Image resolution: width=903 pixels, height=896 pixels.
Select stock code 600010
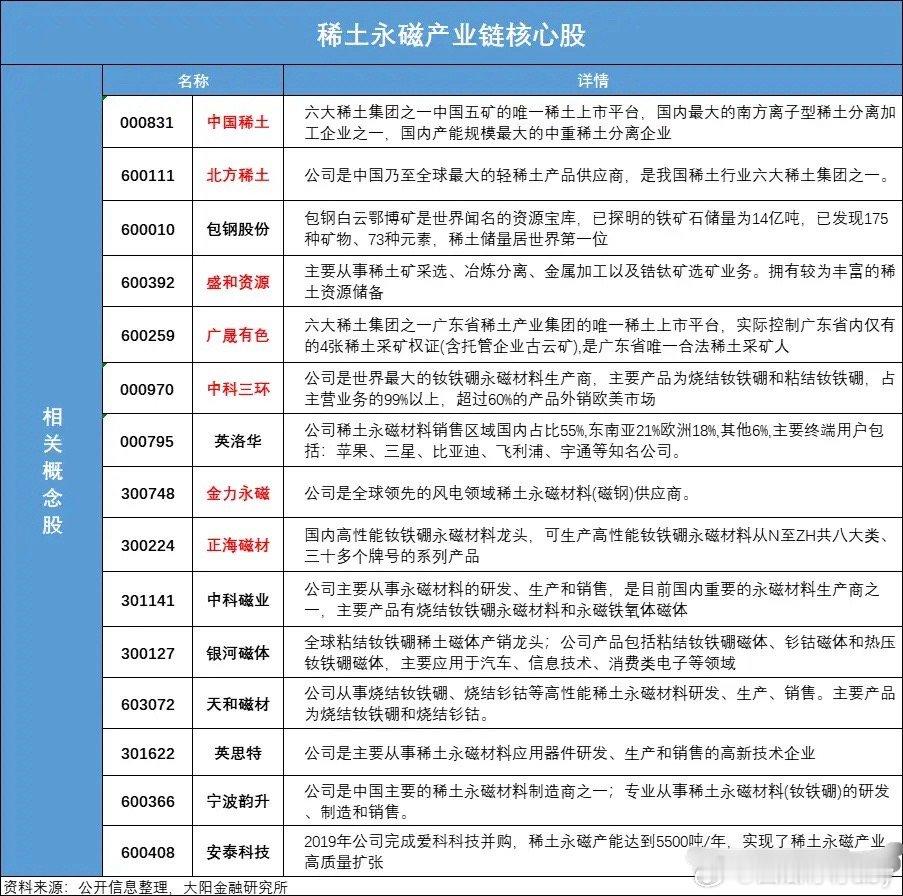(x=147, y=229)
